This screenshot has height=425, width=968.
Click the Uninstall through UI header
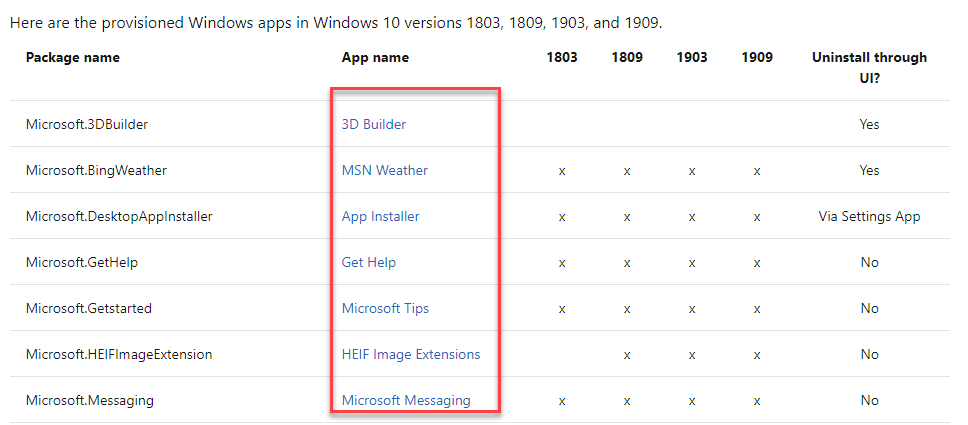click(x=869, y=67)
